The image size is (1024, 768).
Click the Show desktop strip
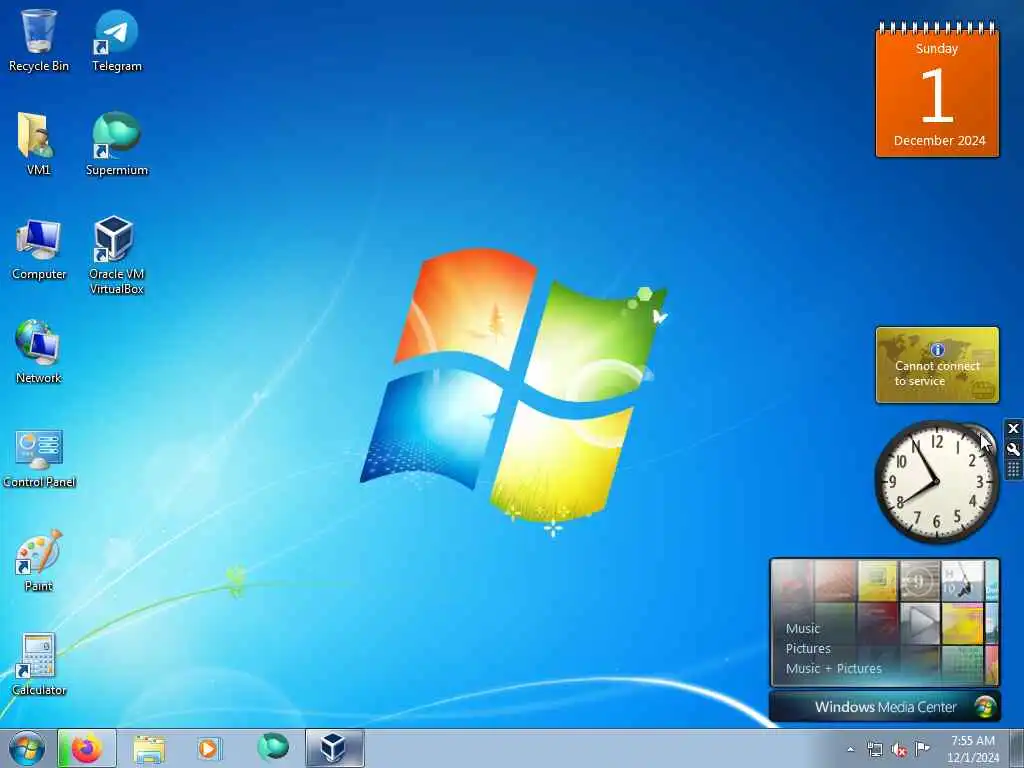[x=1017, y=748]
